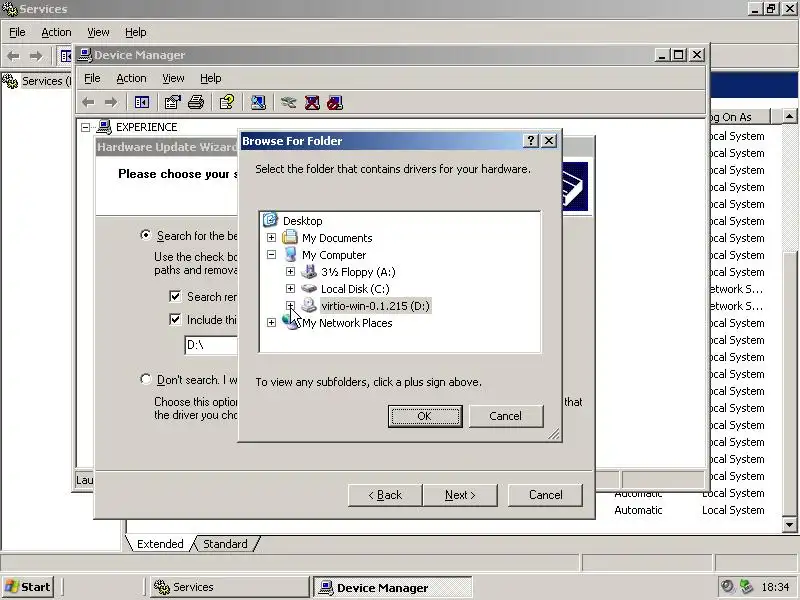Open Help menu in Device Manager
This screenshot has width=800, height=600.
pyautogui.click(x=210, y=78)
